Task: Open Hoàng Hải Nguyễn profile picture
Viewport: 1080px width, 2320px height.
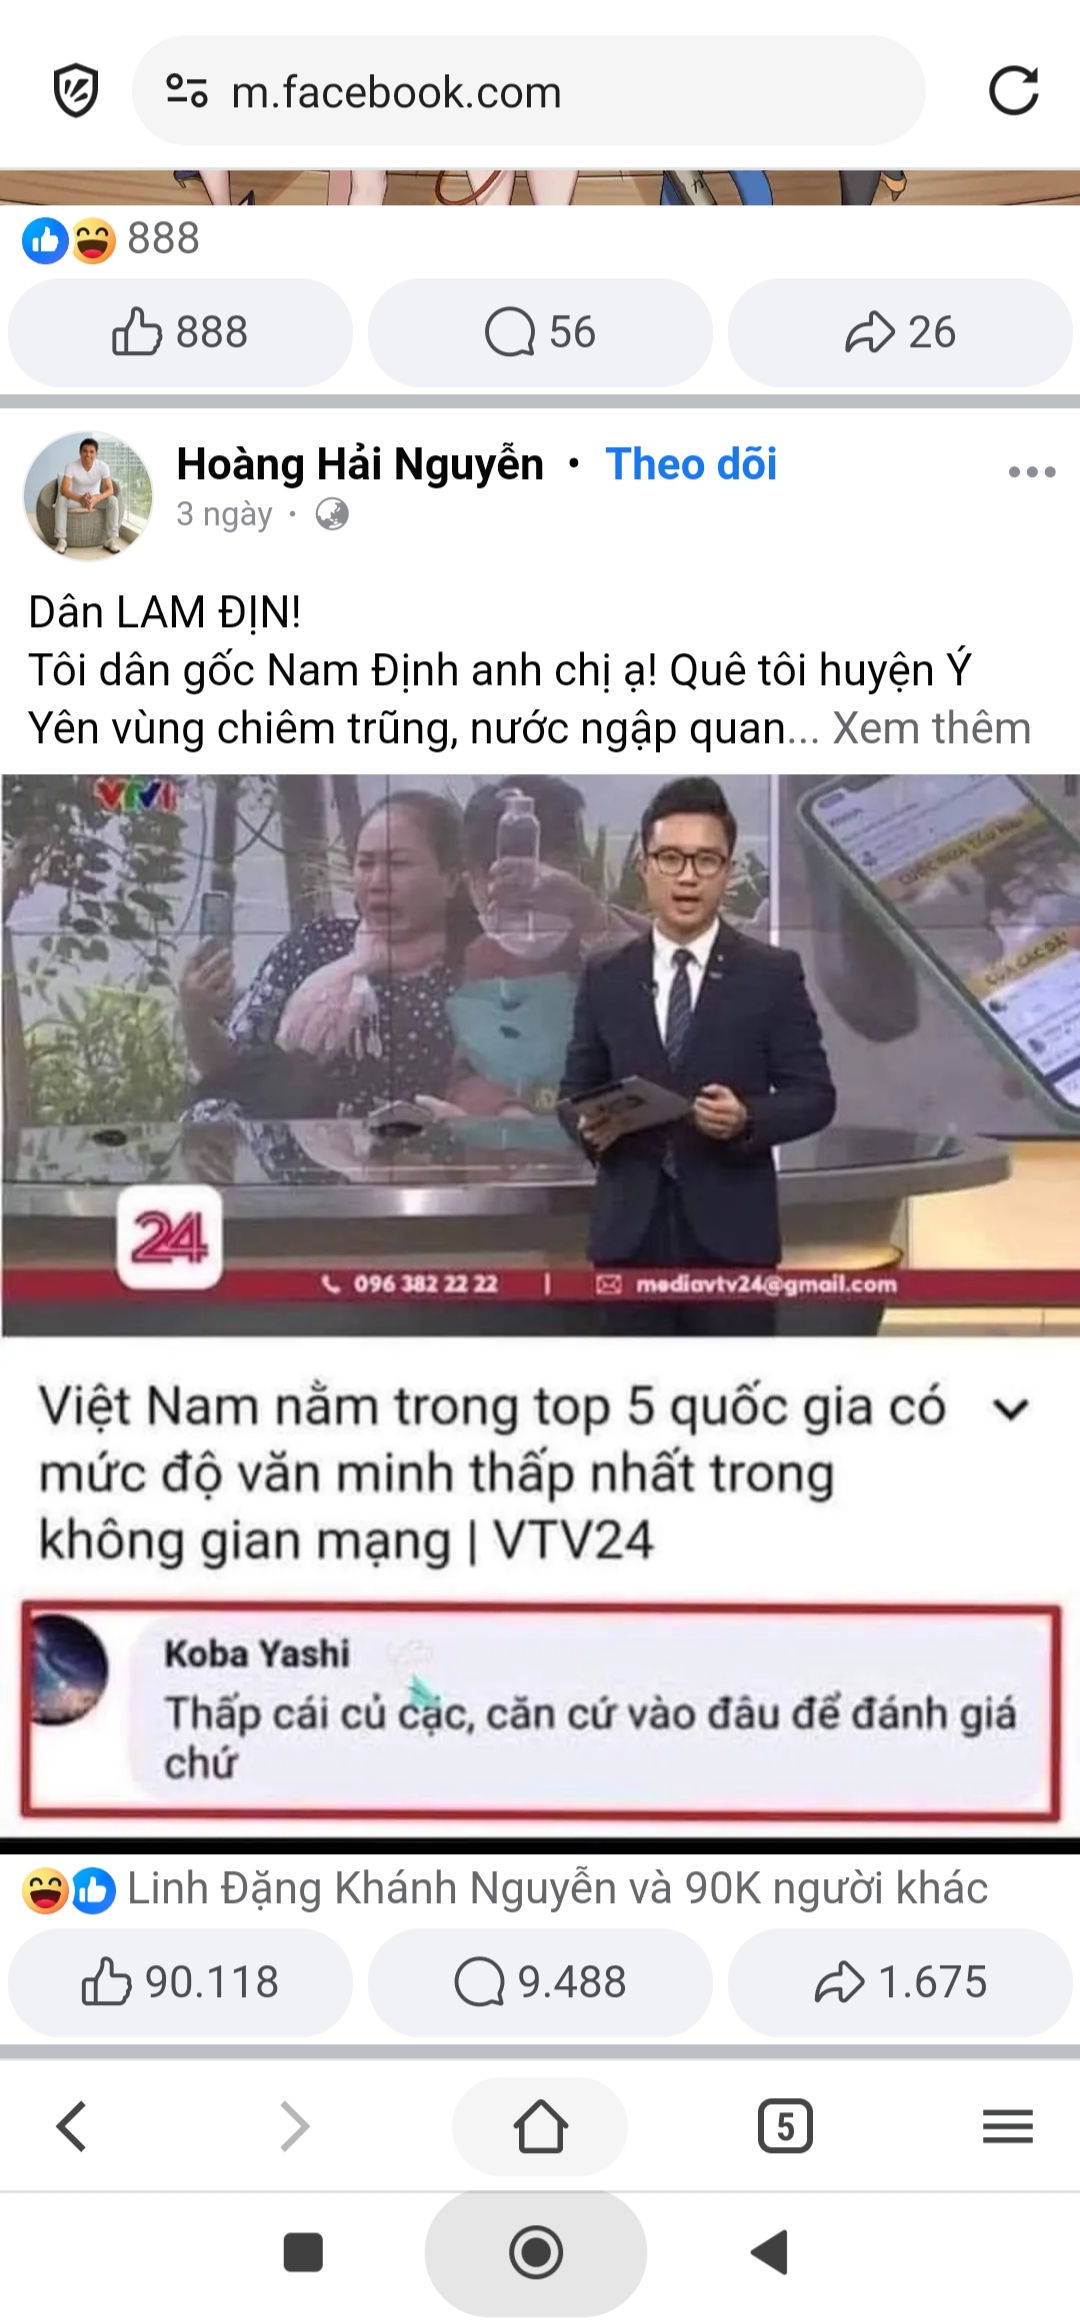Action: tap(88, 495)
